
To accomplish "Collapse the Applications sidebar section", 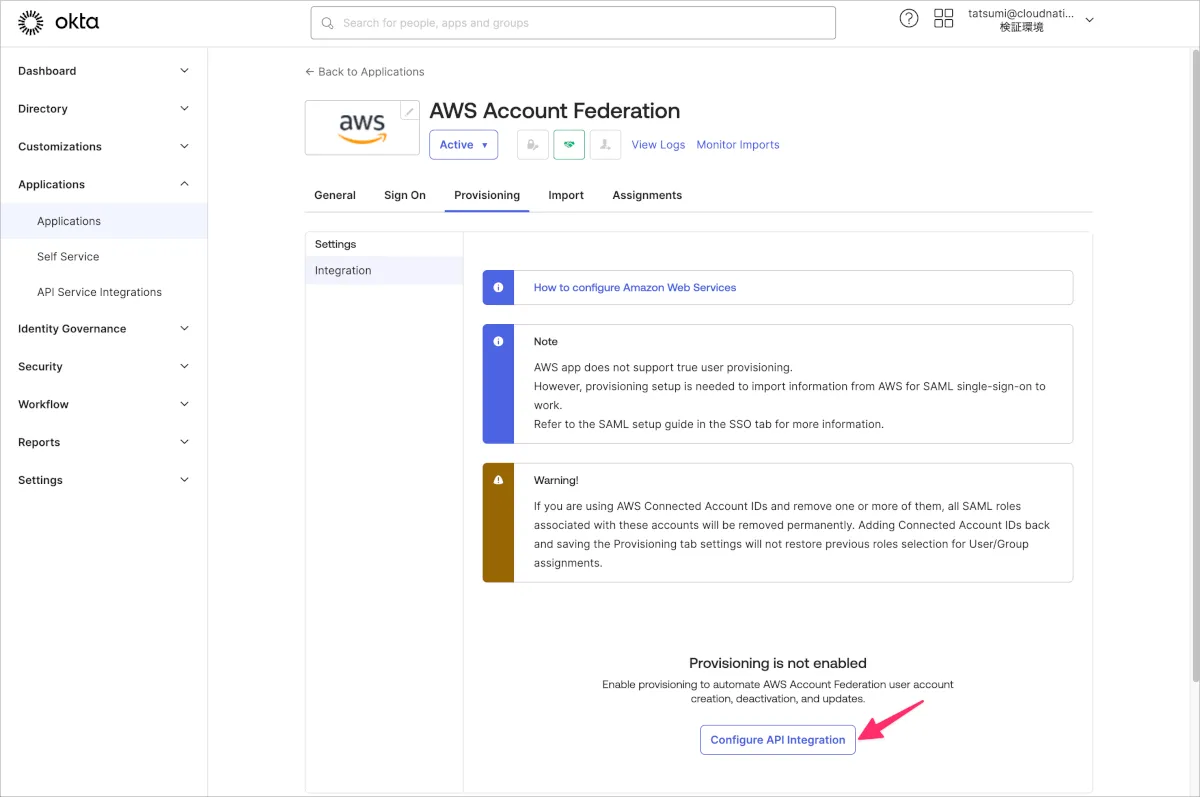I will 103,184.
